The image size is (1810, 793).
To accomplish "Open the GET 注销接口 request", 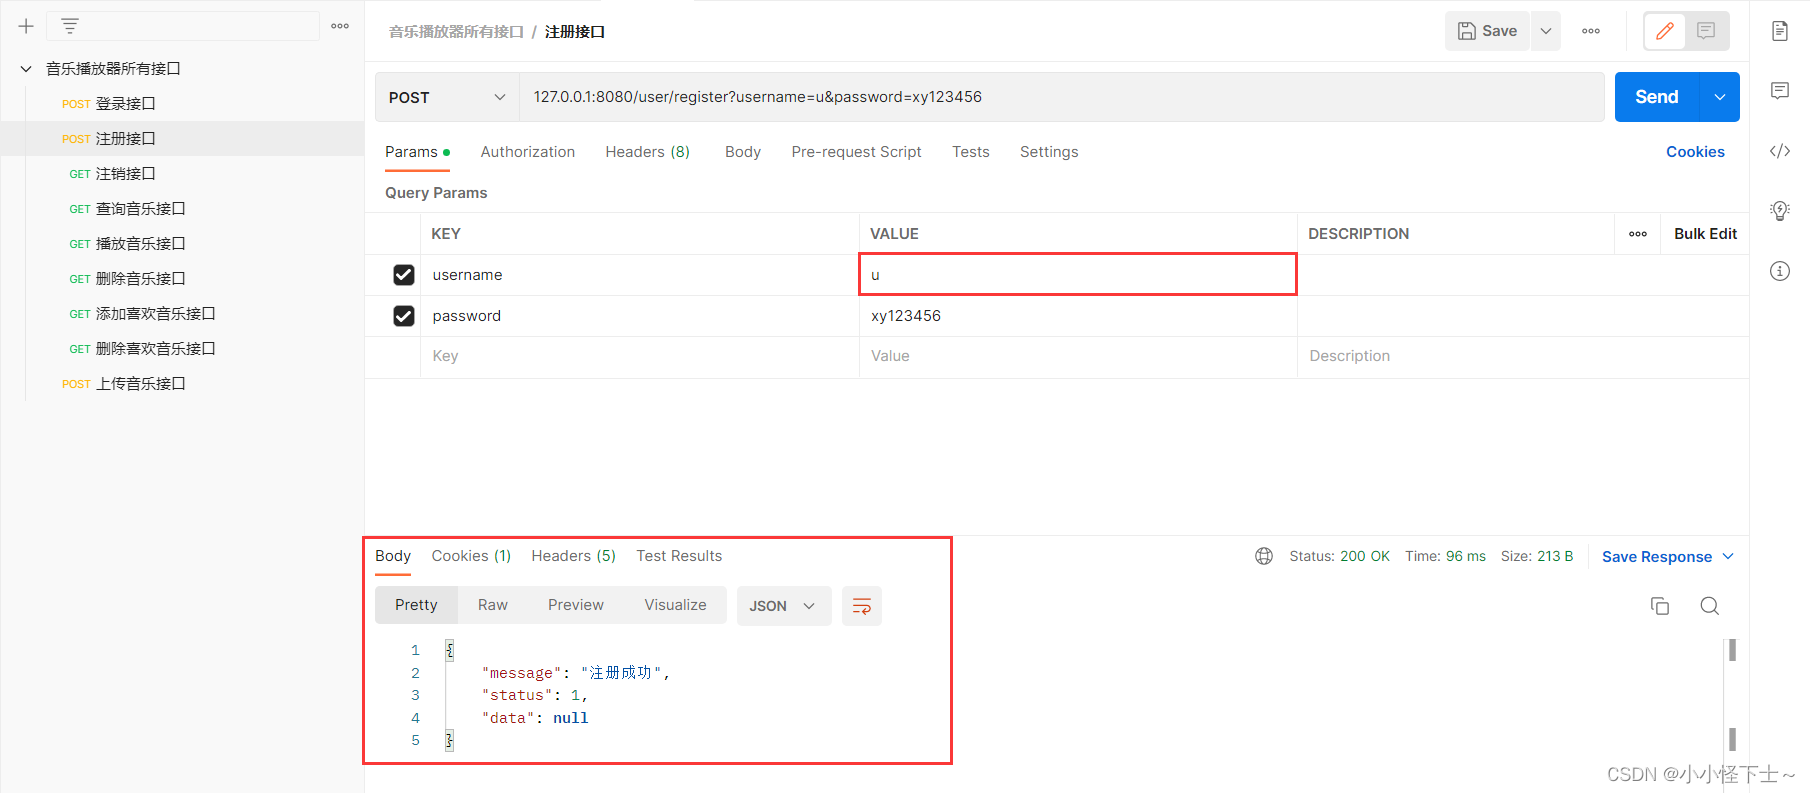I will click(182, 174).
